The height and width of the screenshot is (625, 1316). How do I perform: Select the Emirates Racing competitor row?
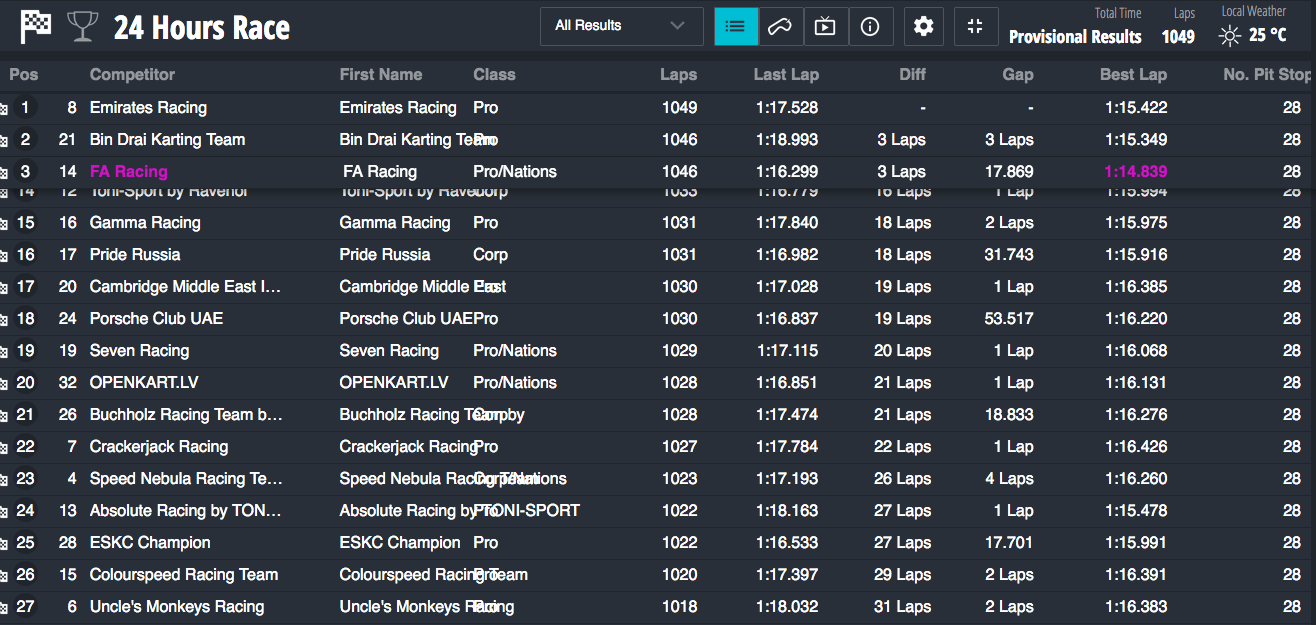[148, 108]
